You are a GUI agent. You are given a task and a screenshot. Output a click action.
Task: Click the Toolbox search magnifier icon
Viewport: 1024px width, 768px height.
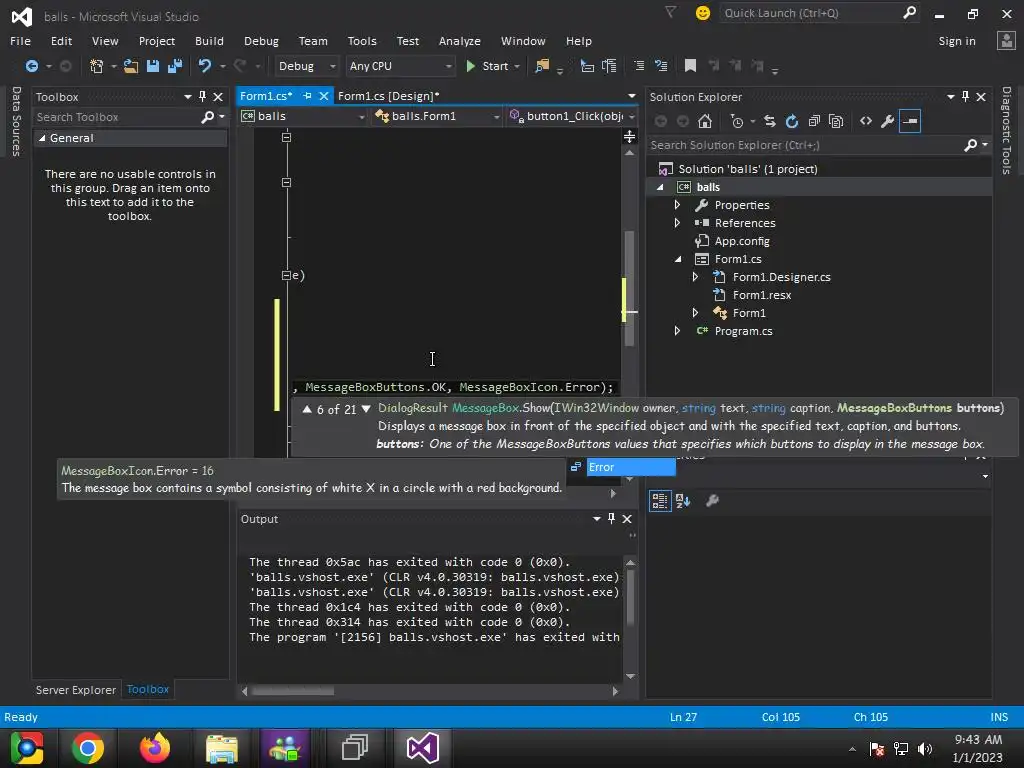pos(208,117)
